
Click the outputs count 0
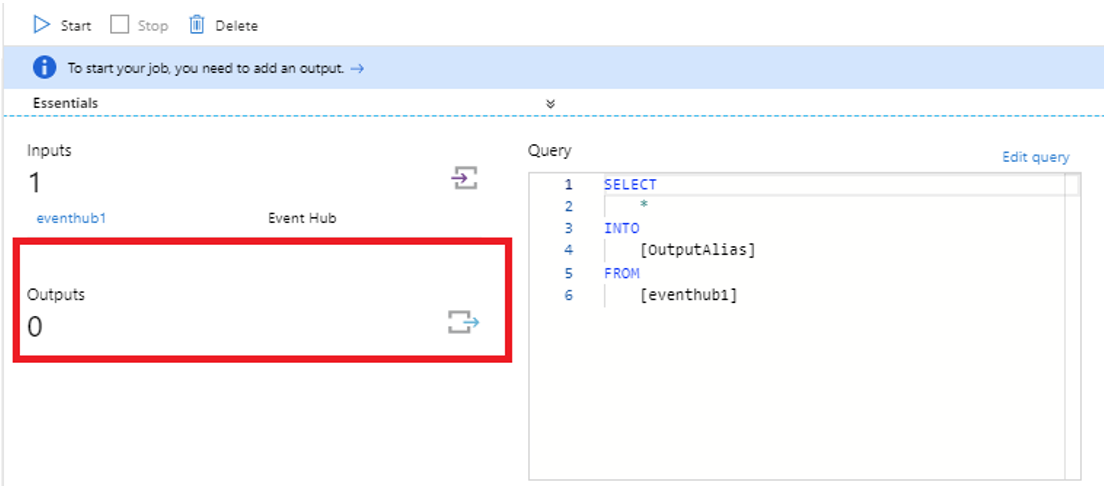coord(34,327)
